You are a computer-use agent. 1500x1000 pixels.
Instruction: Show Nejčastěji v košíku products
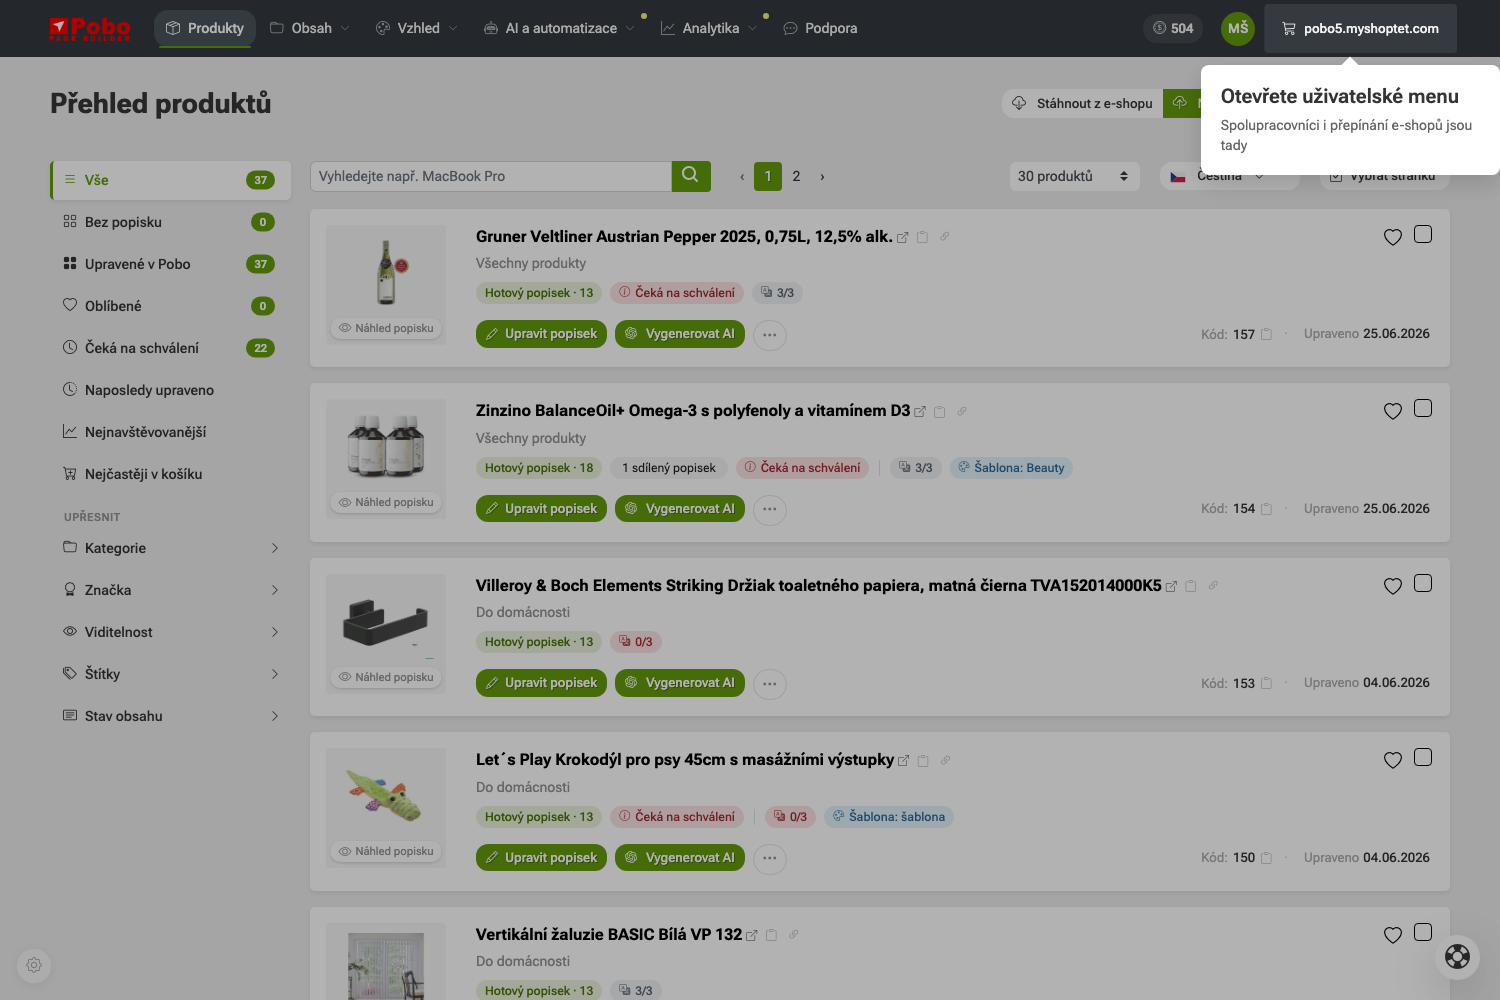170,474
